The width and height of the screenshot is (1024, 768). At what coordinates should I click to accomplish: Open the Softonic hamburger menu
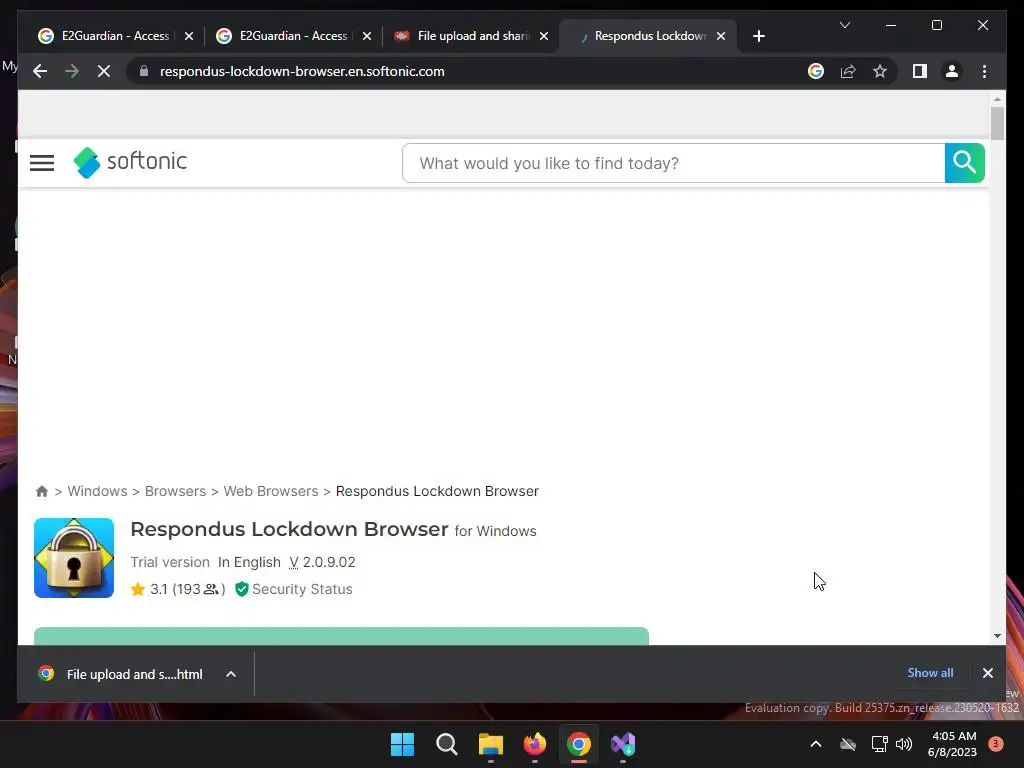pos(42,163)
